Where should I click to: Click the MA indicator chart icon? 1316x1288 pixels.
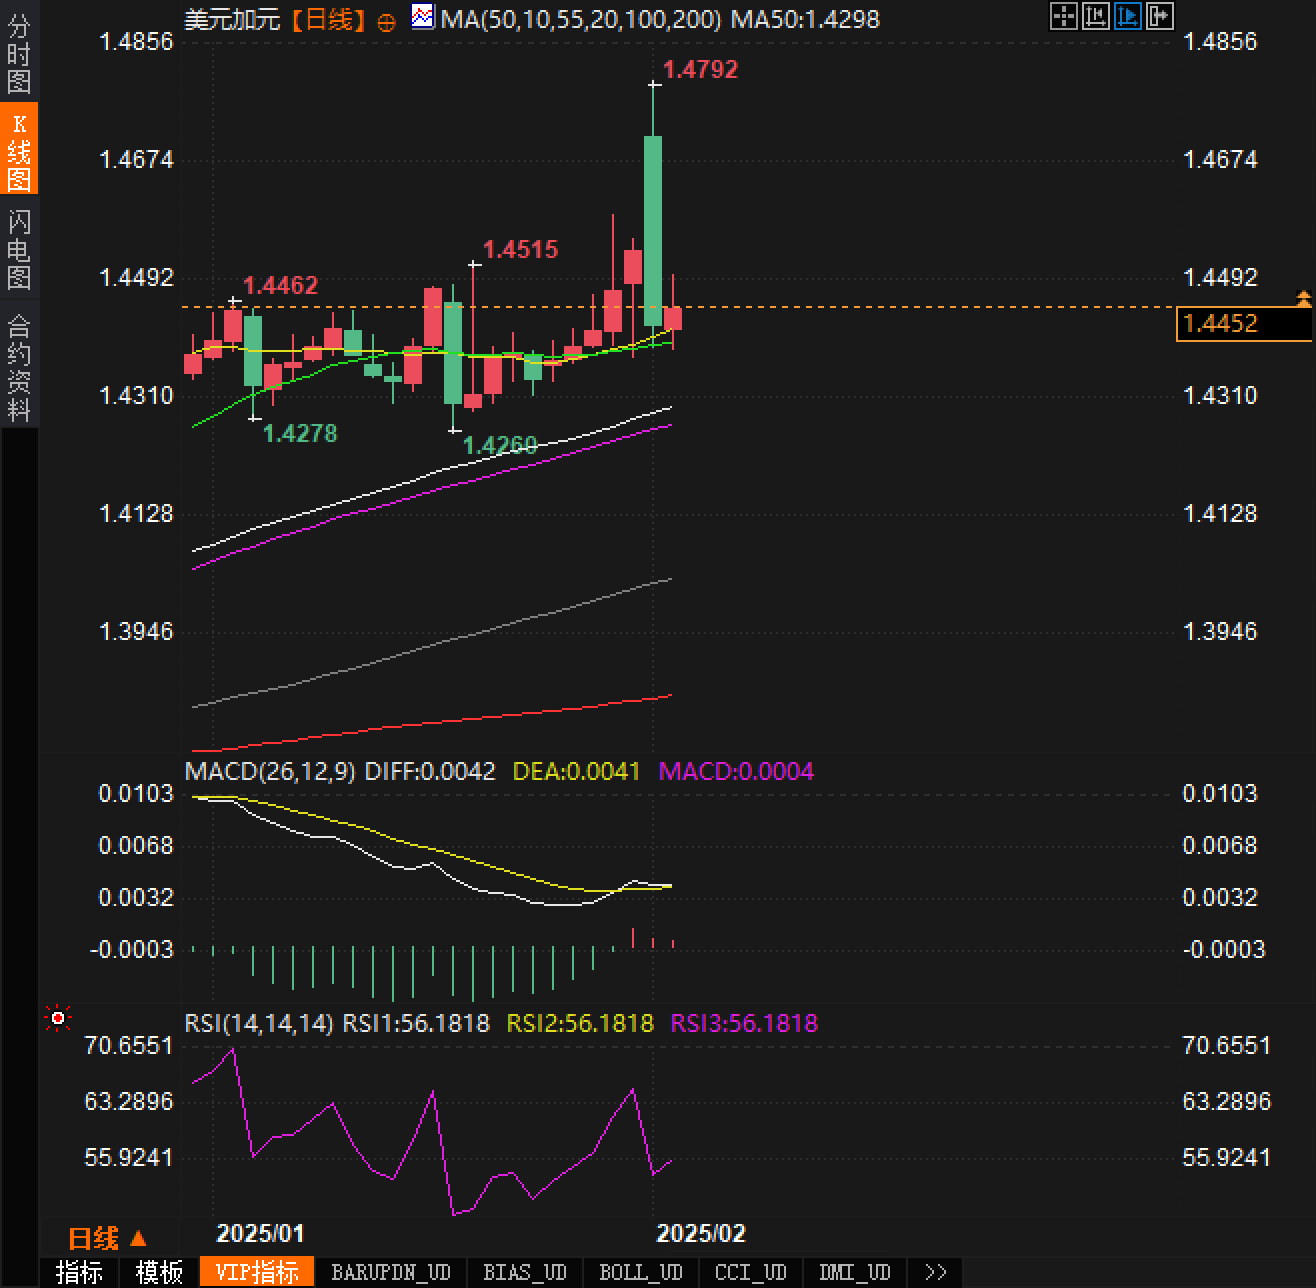pos(423,17)
